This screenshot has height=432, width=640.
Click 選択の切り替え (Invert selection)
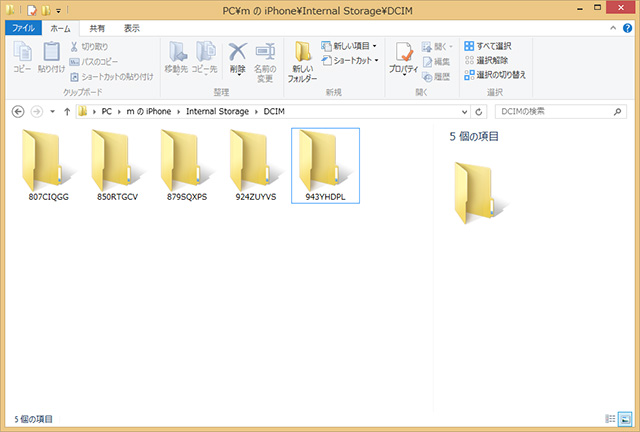pyautogui.click(x=495, y=75)
